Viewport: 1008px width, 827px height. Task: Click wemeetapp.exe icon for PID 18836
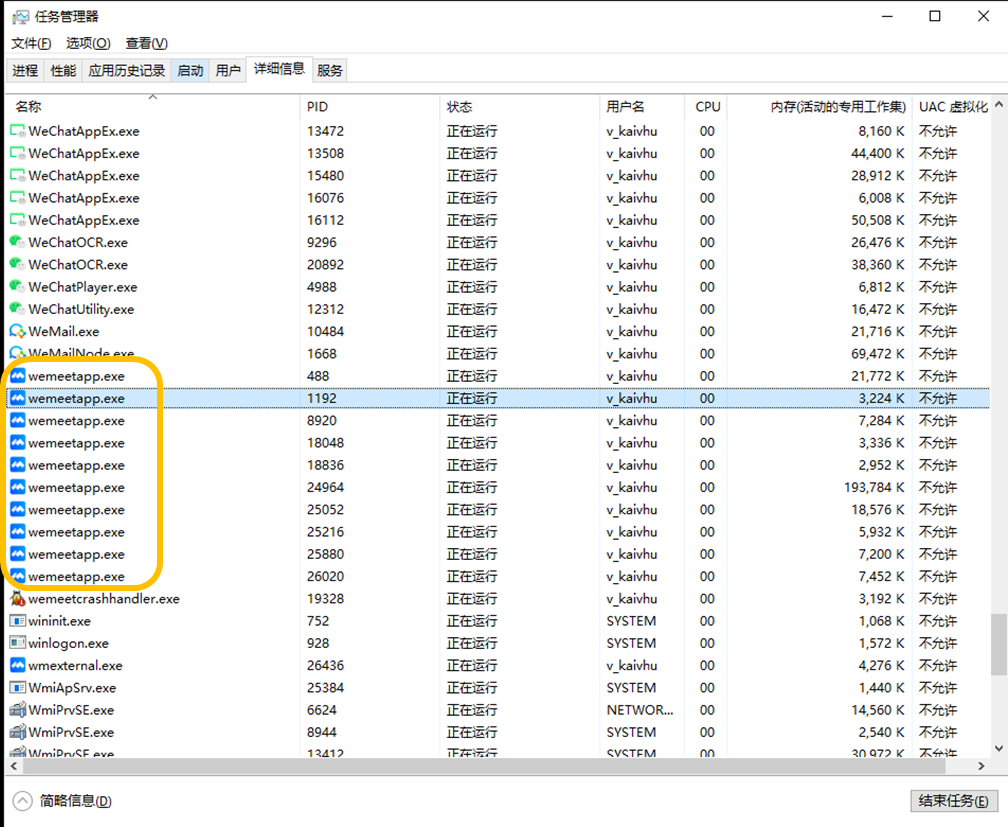18,465
